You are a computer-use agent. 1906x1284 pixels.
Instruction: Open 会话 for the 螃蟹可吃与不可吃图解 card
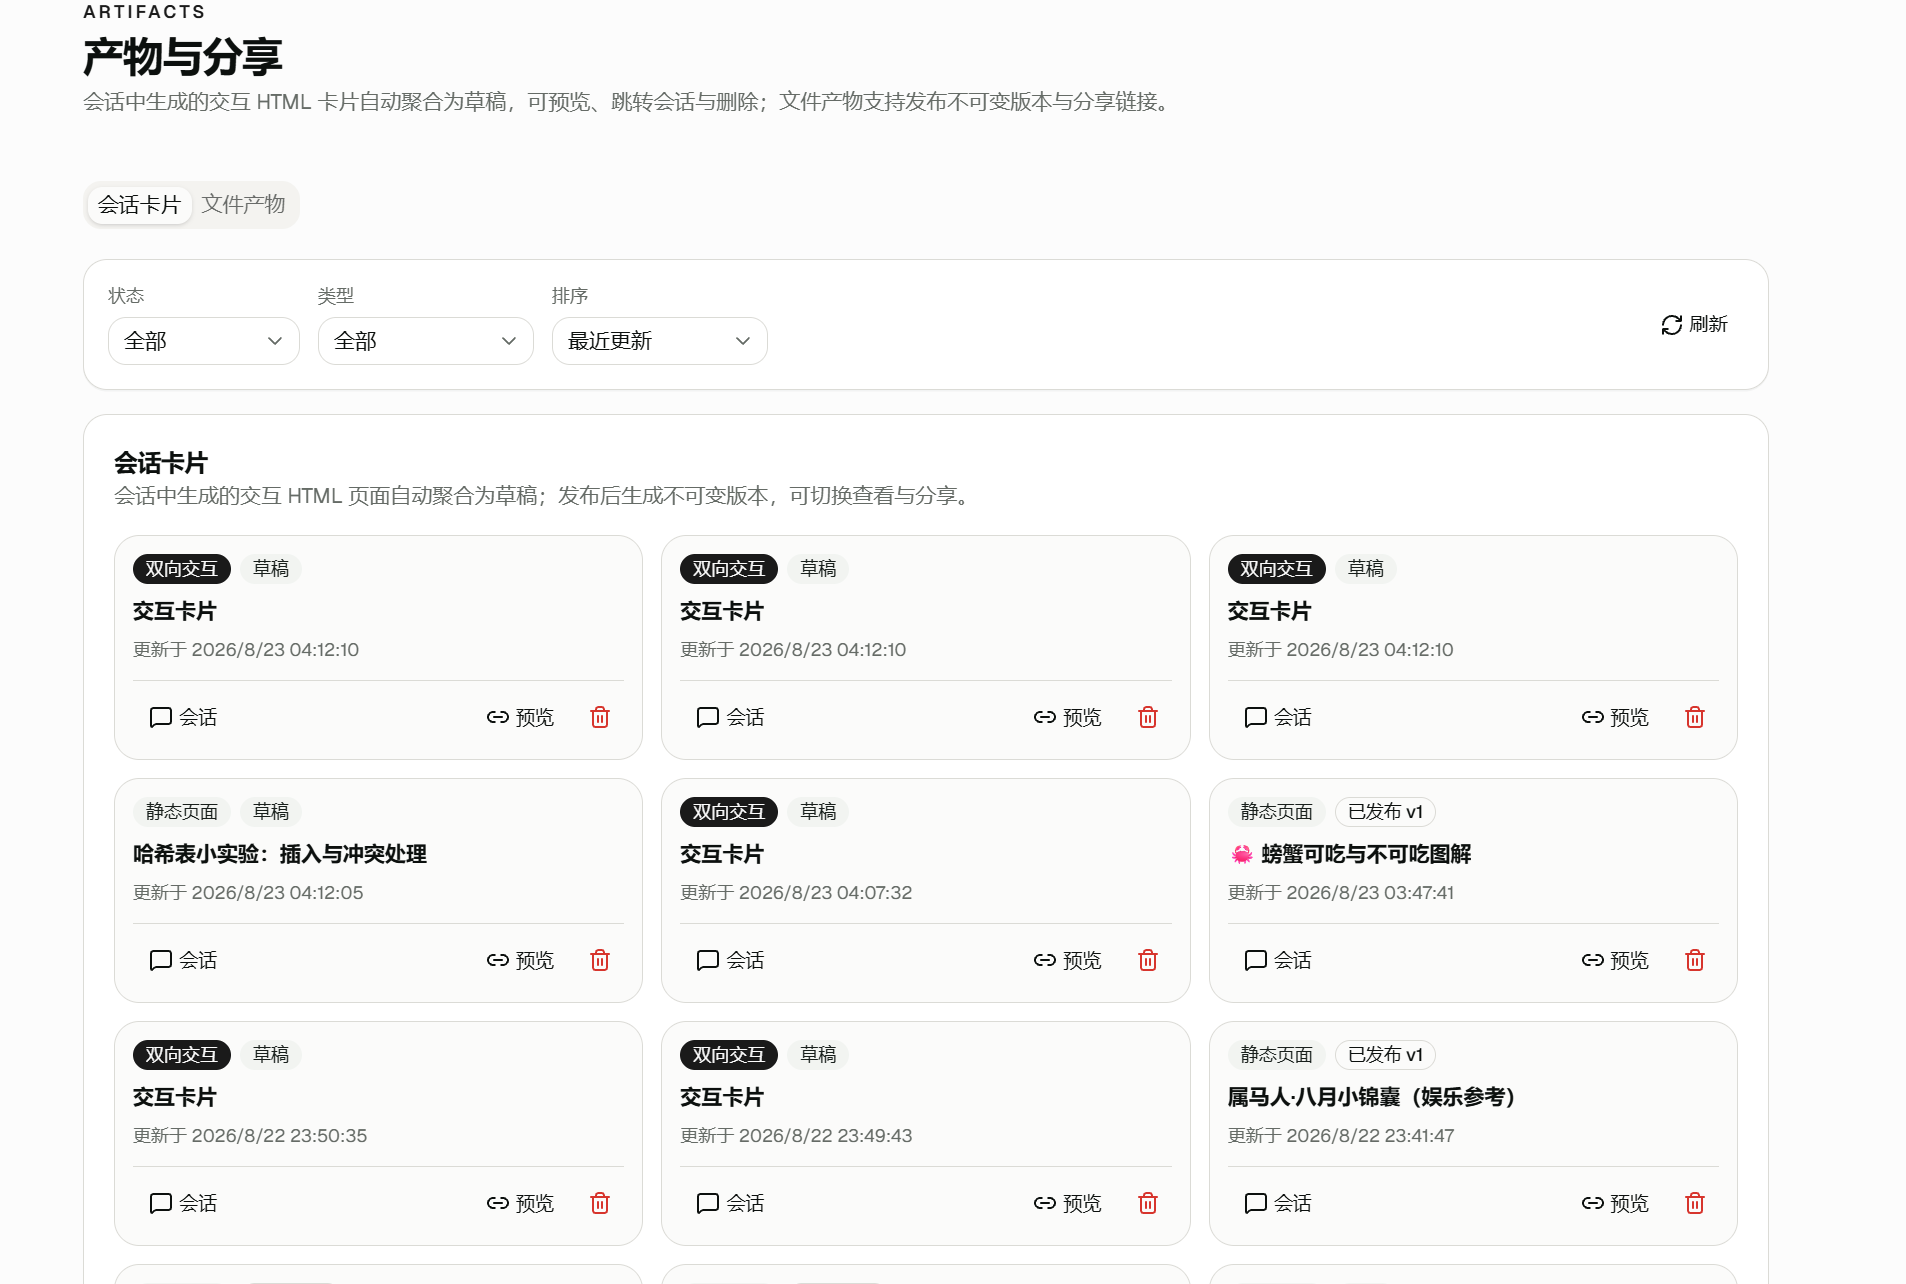(x=1277, y=960)
